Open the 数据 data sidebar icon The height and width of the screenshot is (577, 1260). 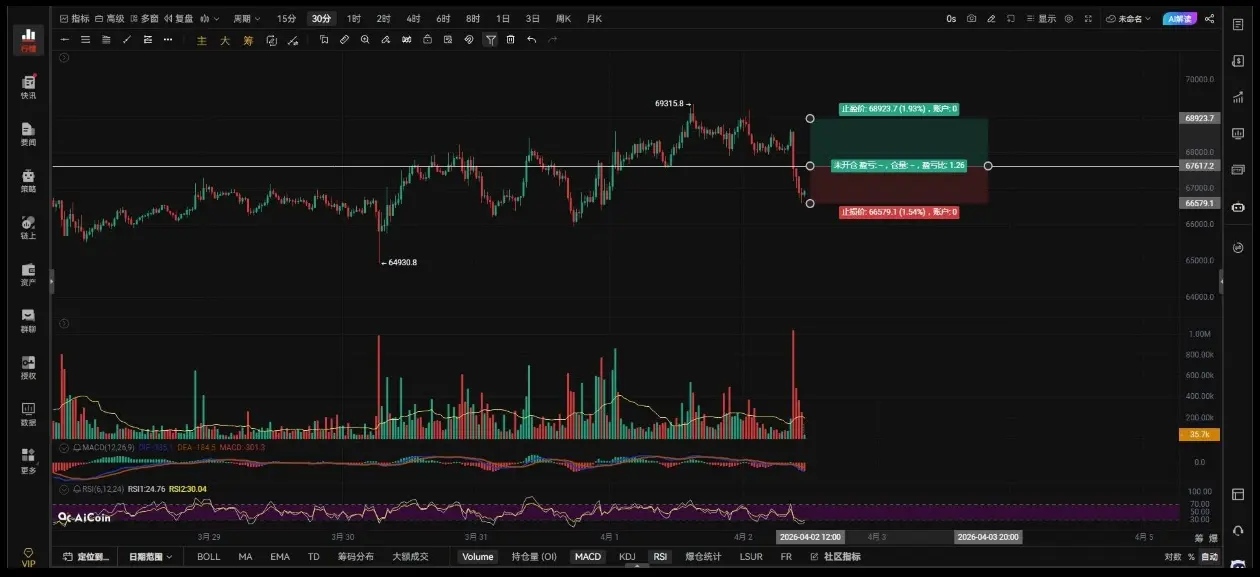click(28, 413)
